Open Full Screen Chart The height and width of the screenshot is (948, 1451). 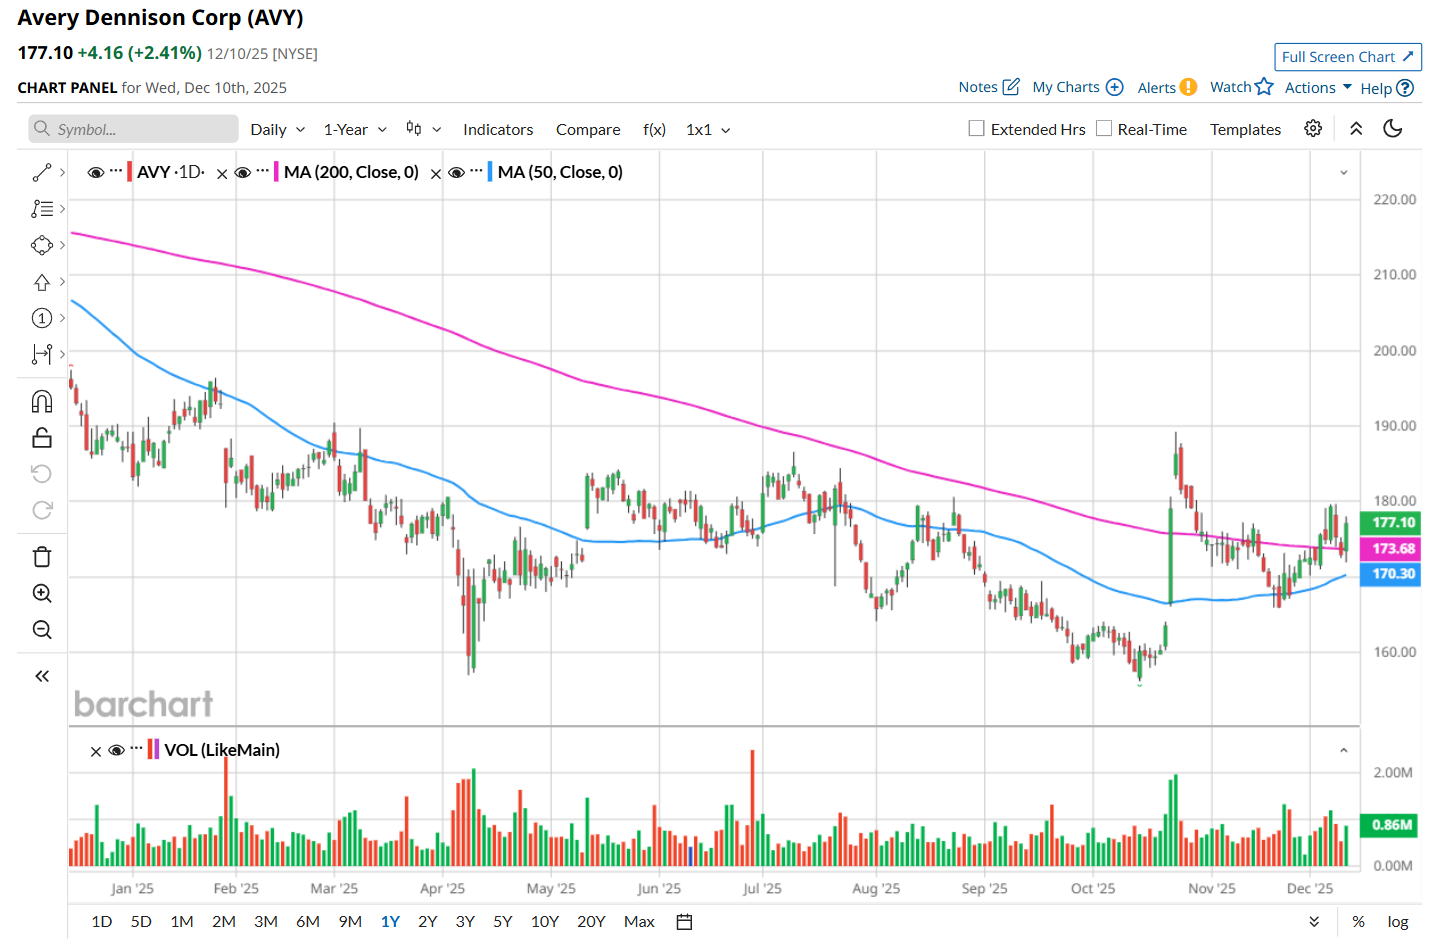click(x=1348, y=57)
